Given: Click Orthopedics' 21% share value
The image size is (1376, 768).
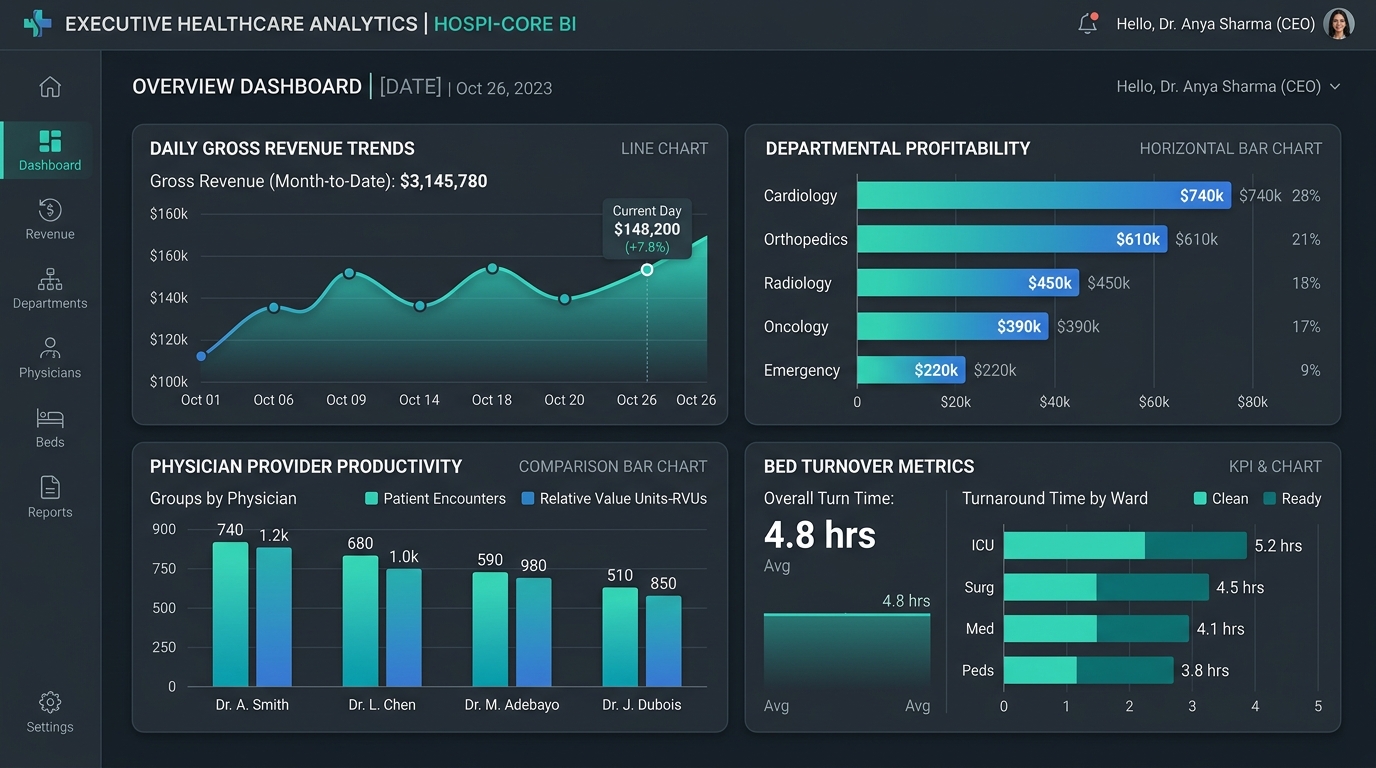Looking at the screenshot, I should [1306, 239].
